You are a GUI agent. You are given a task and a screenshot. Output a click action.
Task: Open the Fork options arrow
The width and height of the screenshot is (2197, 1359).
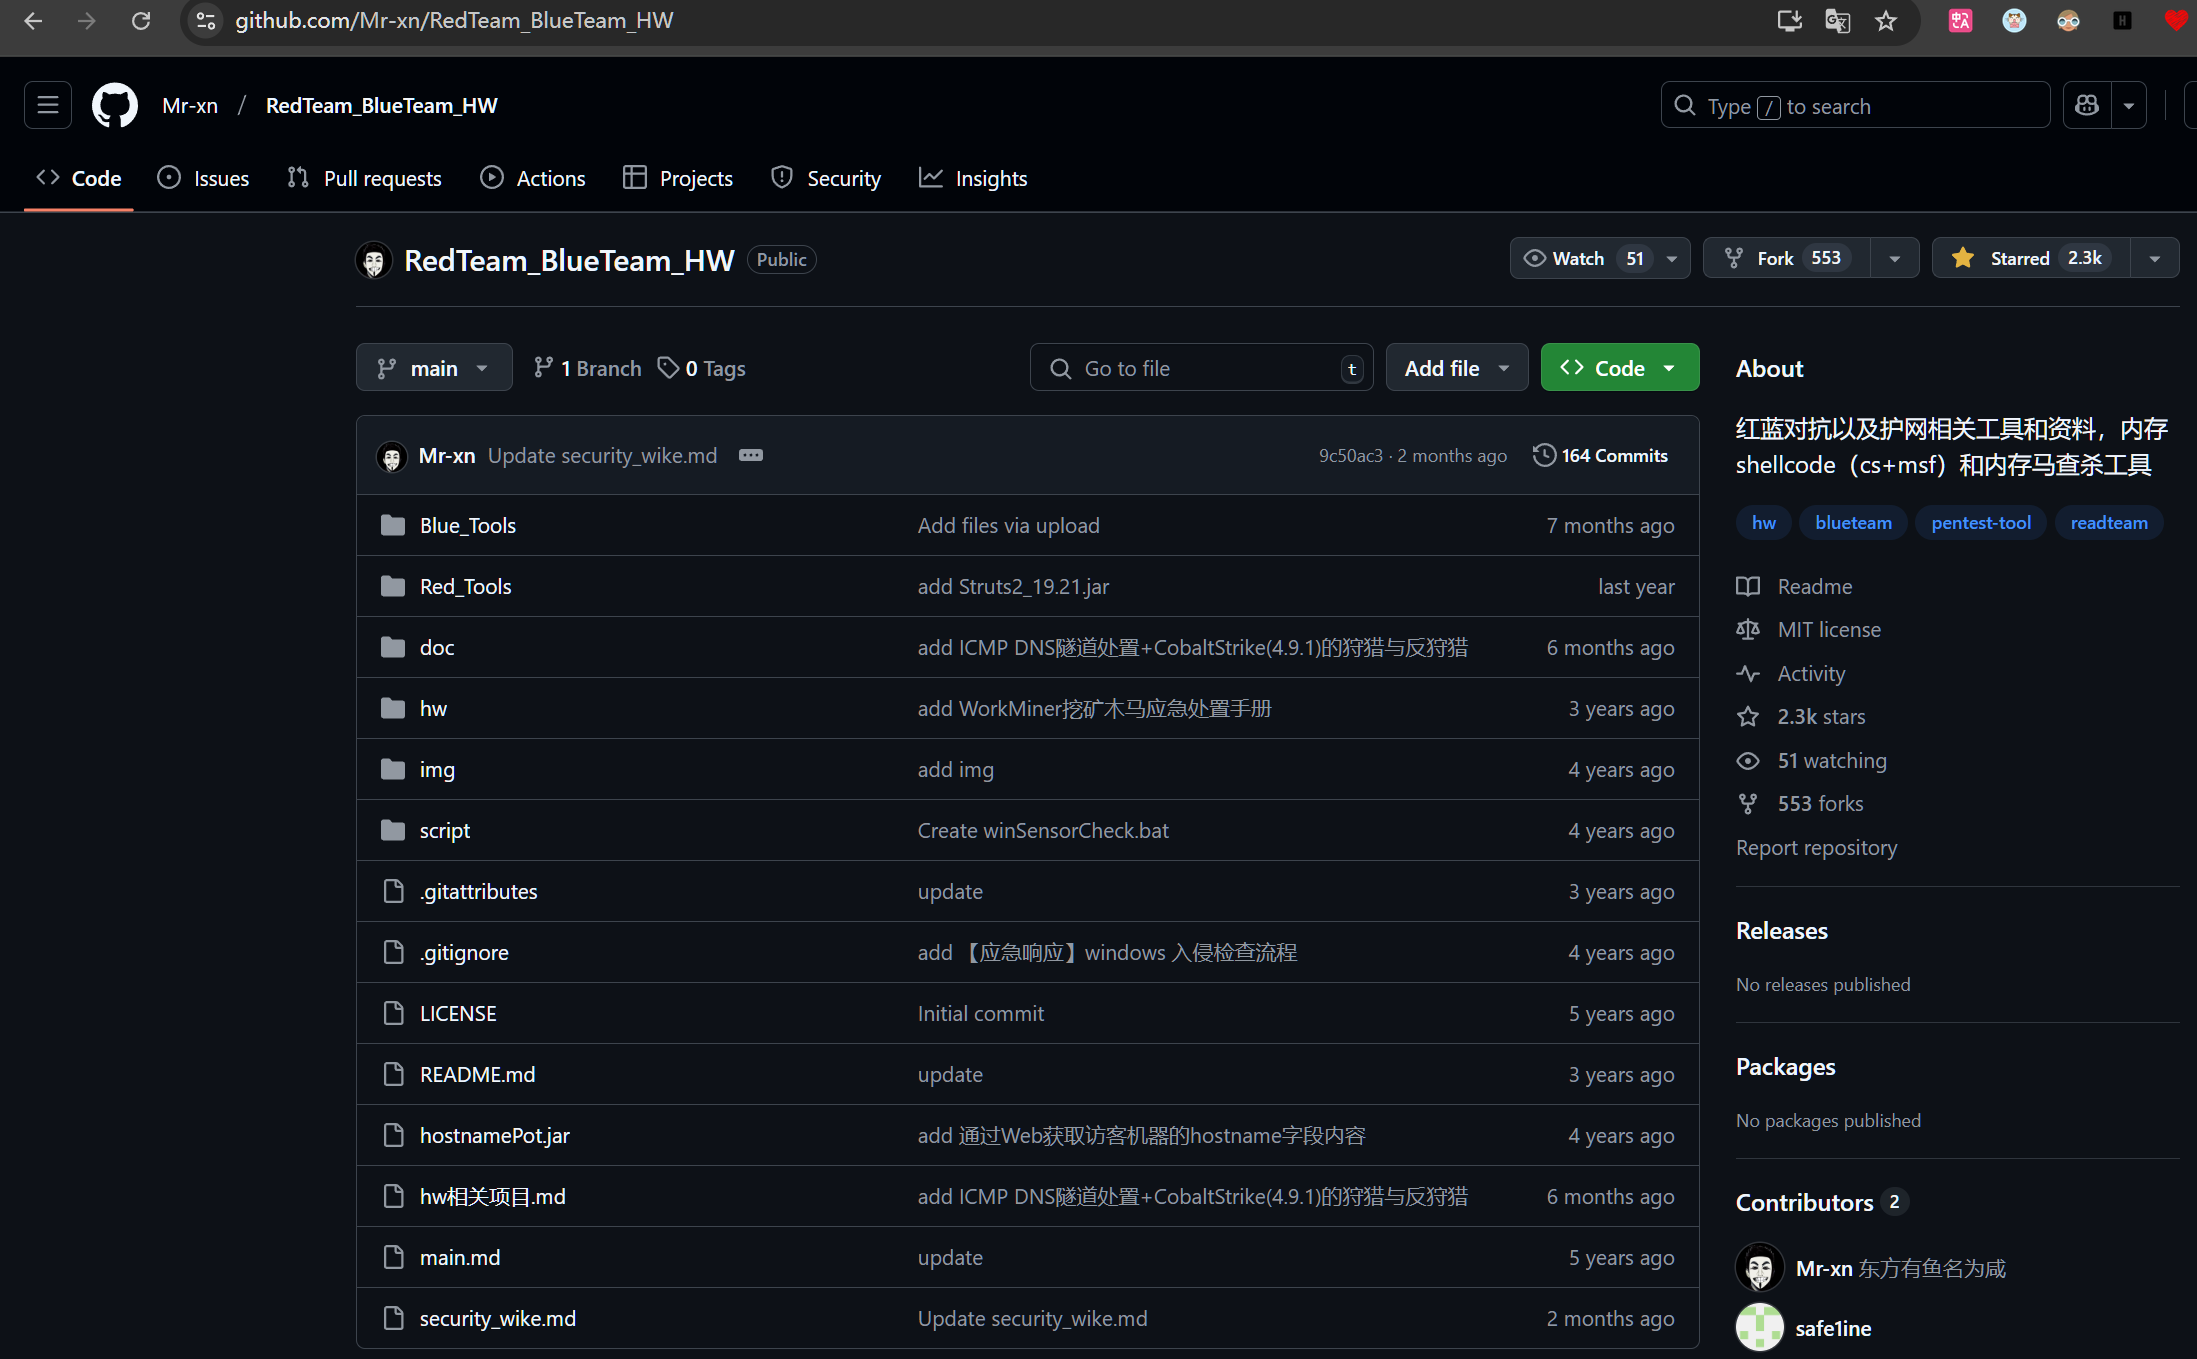pyautogui.click(x=1894, y=259)
